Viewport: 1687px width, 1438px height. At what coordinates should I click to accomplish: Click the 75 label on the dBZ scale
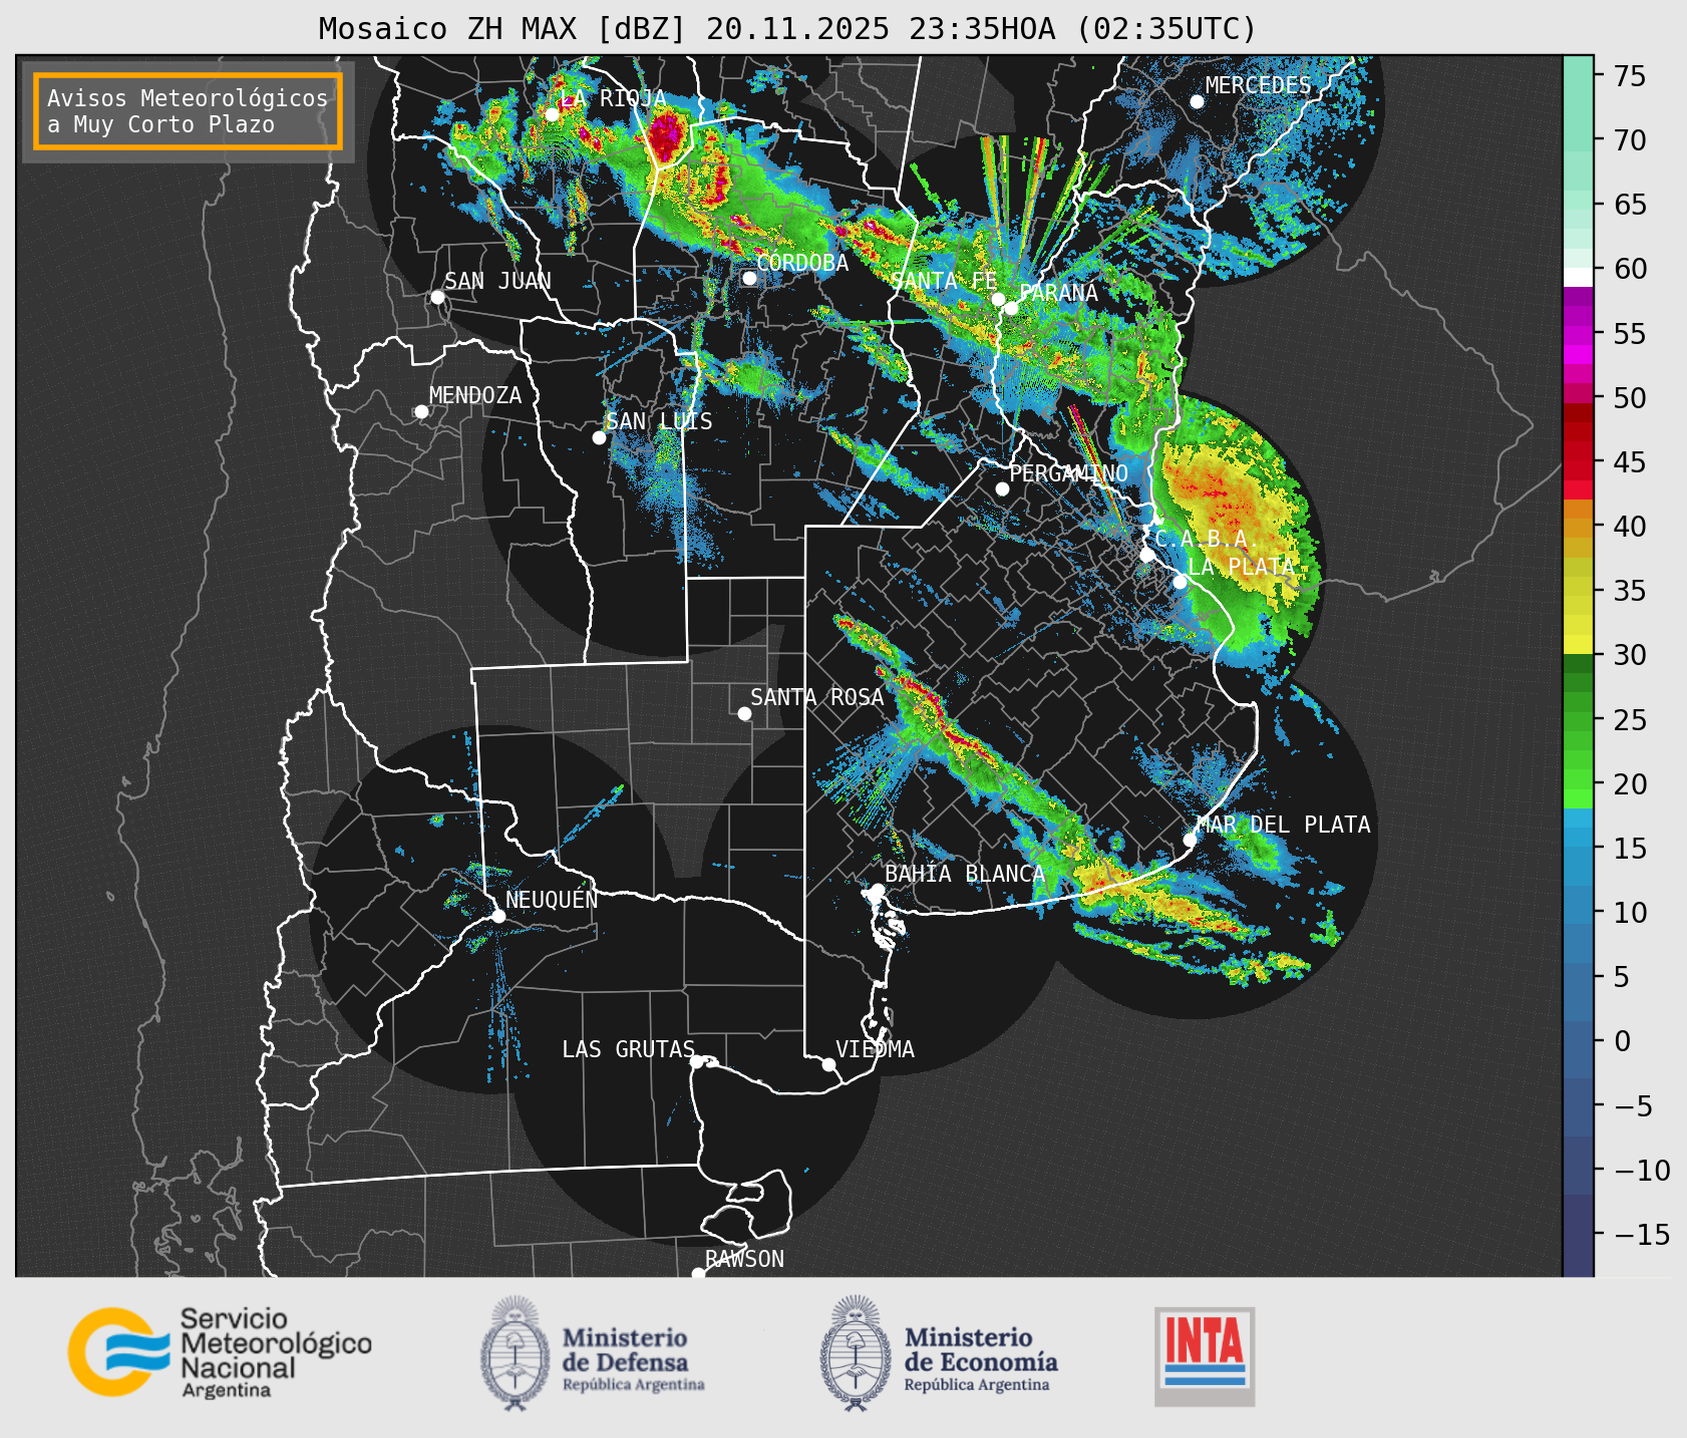[1629, 76]
